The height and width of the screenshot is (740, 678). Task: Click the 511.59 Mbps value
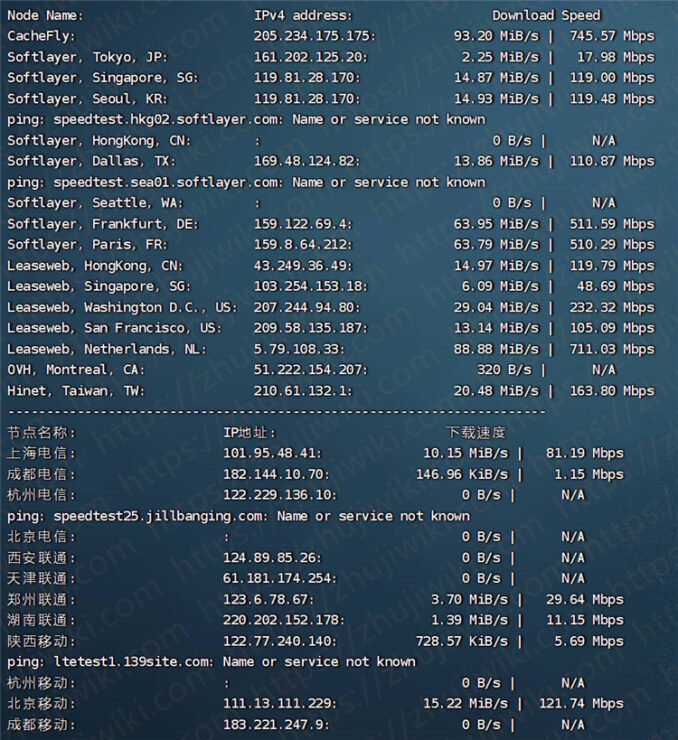(x=612, y=224)
